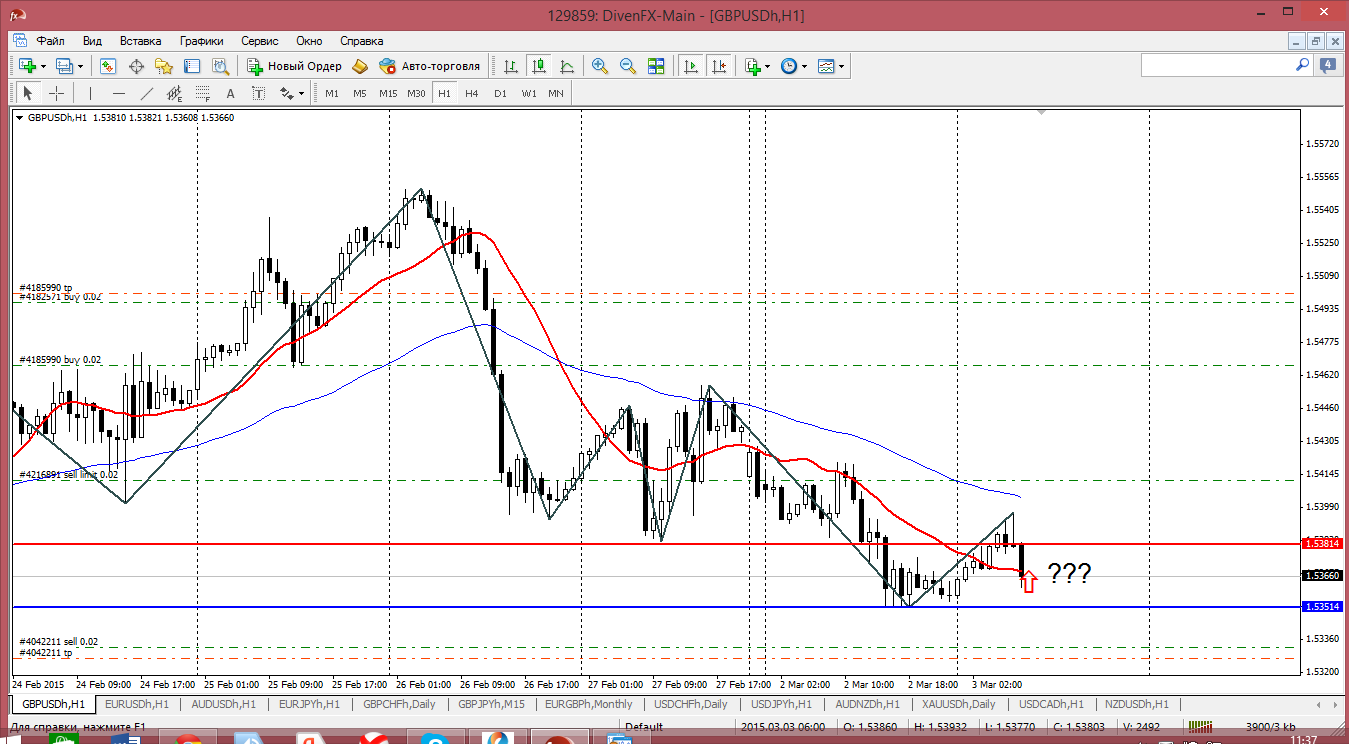The width and height of the screenshot is (1353, 744).
Task: Select the Fibonacci retracement tool
Action: tap(204, 93)
